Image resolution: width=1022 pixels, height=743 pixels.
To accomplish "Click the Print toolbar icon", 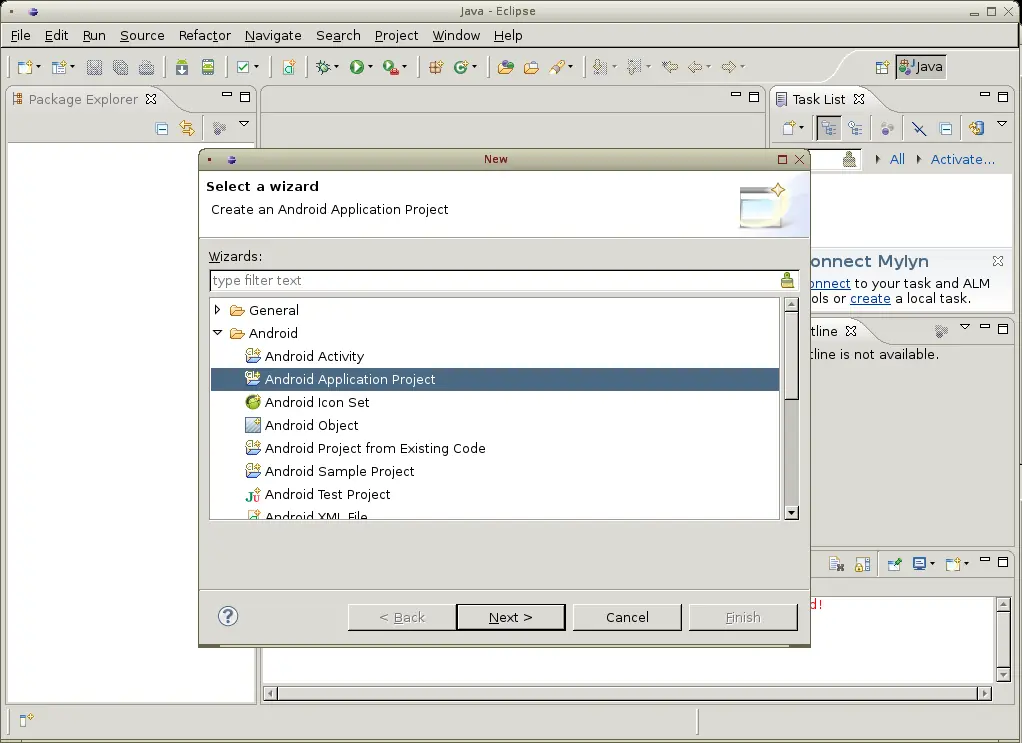I will [147, 67].
